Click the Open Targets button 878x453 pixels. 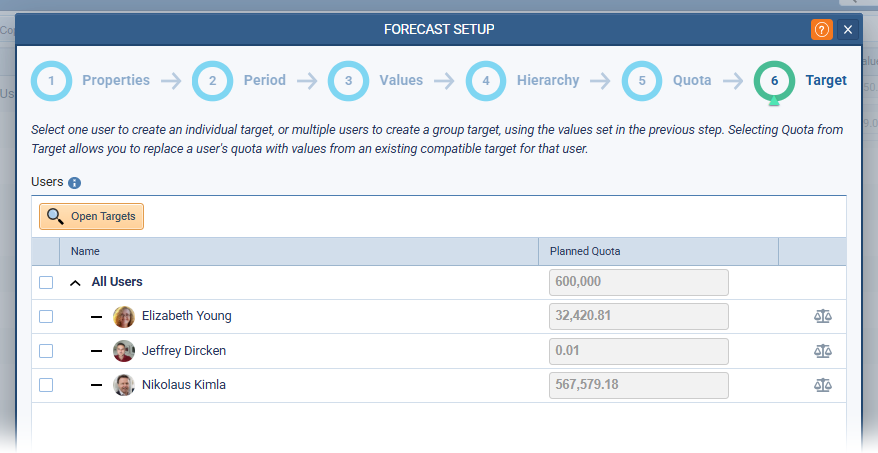coord(92,216)
